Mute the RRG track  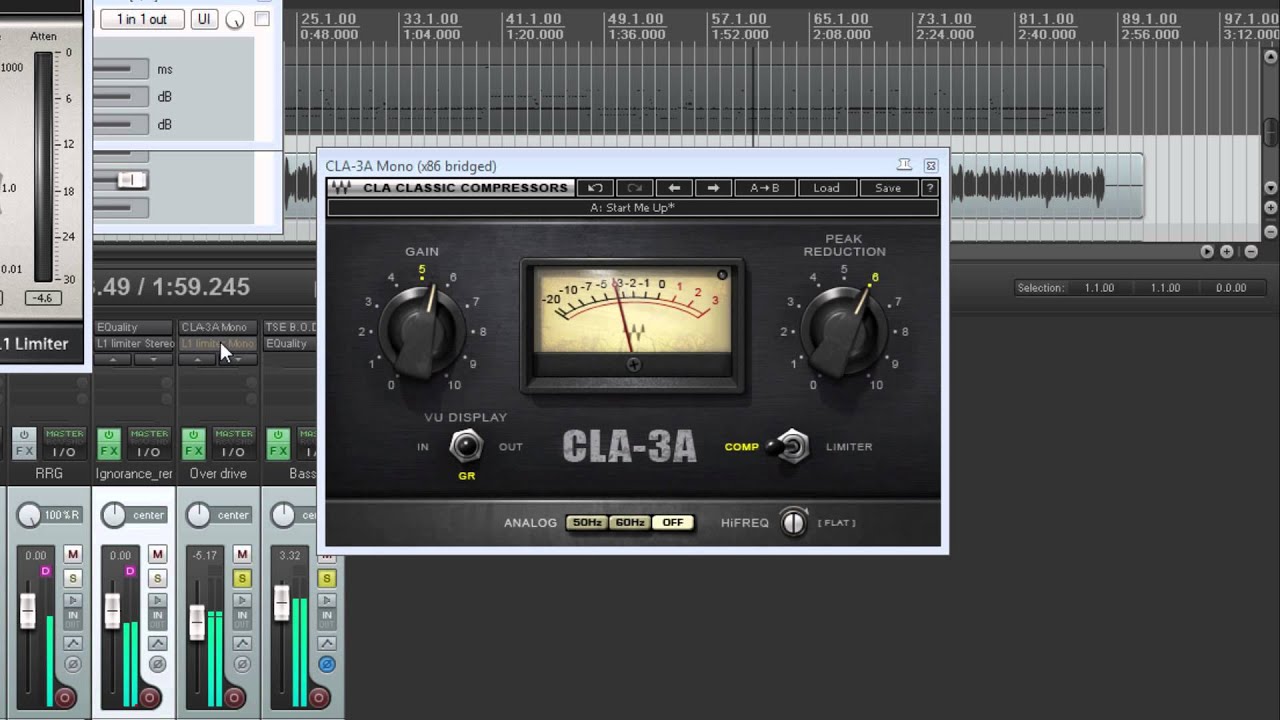pos(73,554)
